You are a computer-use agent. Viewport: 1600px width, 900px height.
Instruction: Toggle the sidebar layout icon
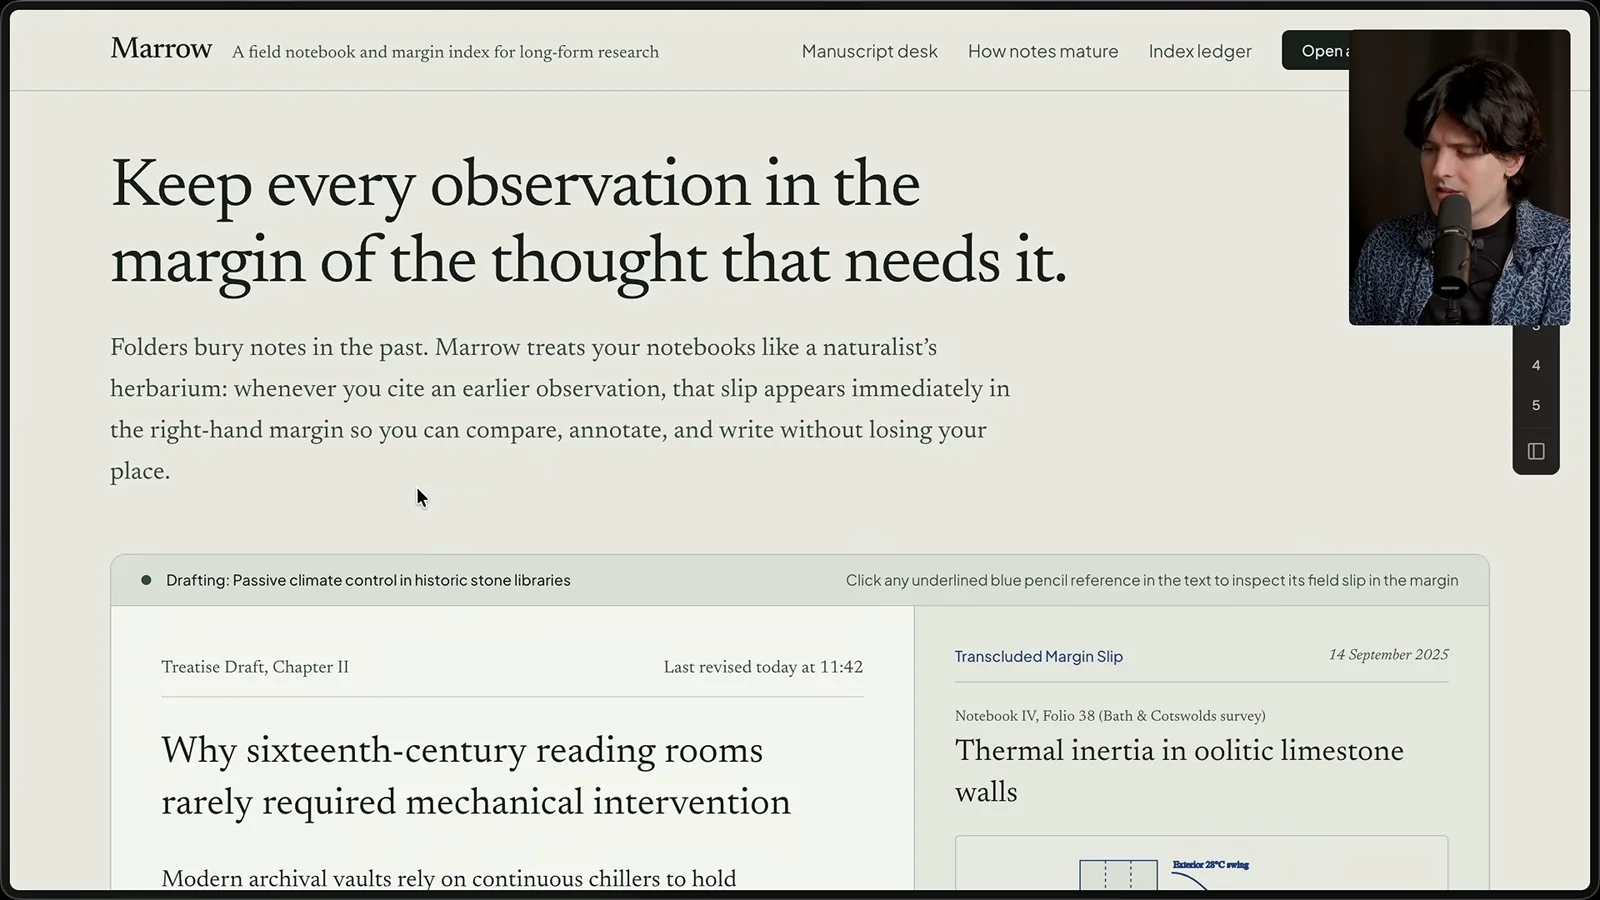[x=1536, y=451]
